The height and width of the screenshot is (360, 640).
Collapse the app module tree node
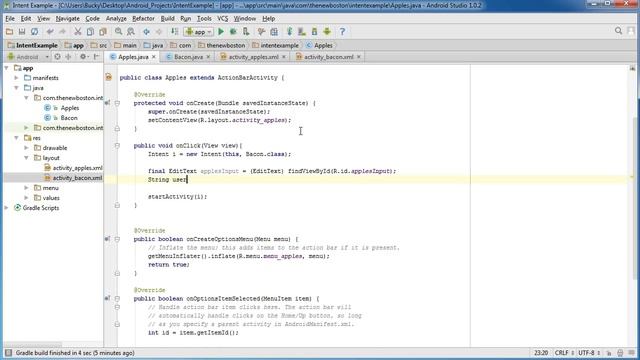pos(7,68)
